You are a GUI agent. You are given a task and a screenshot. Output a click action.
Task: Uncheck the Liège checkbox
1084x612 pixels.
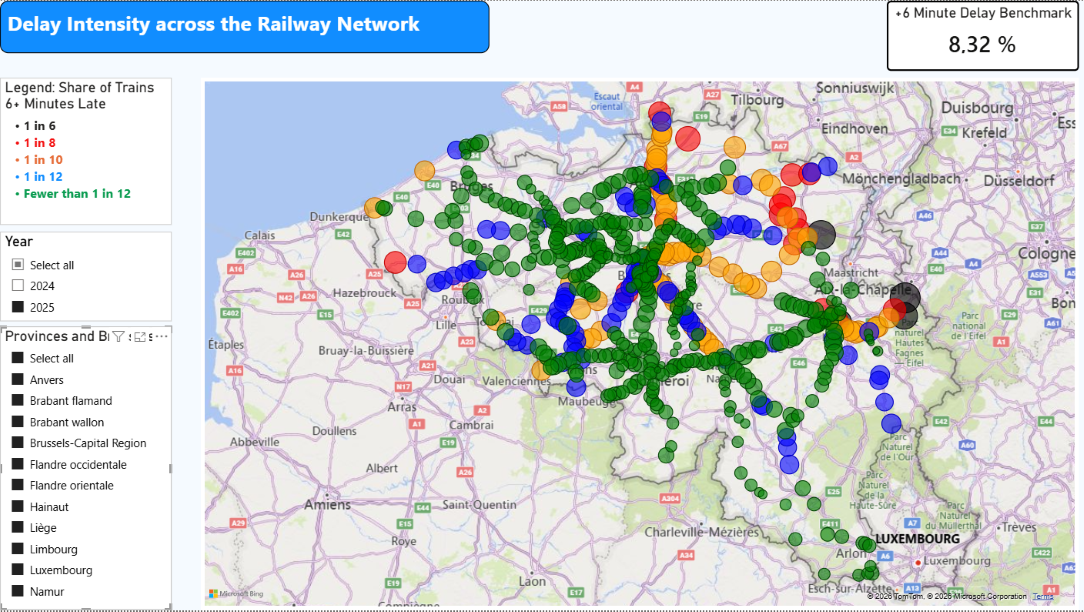(18, 528)
